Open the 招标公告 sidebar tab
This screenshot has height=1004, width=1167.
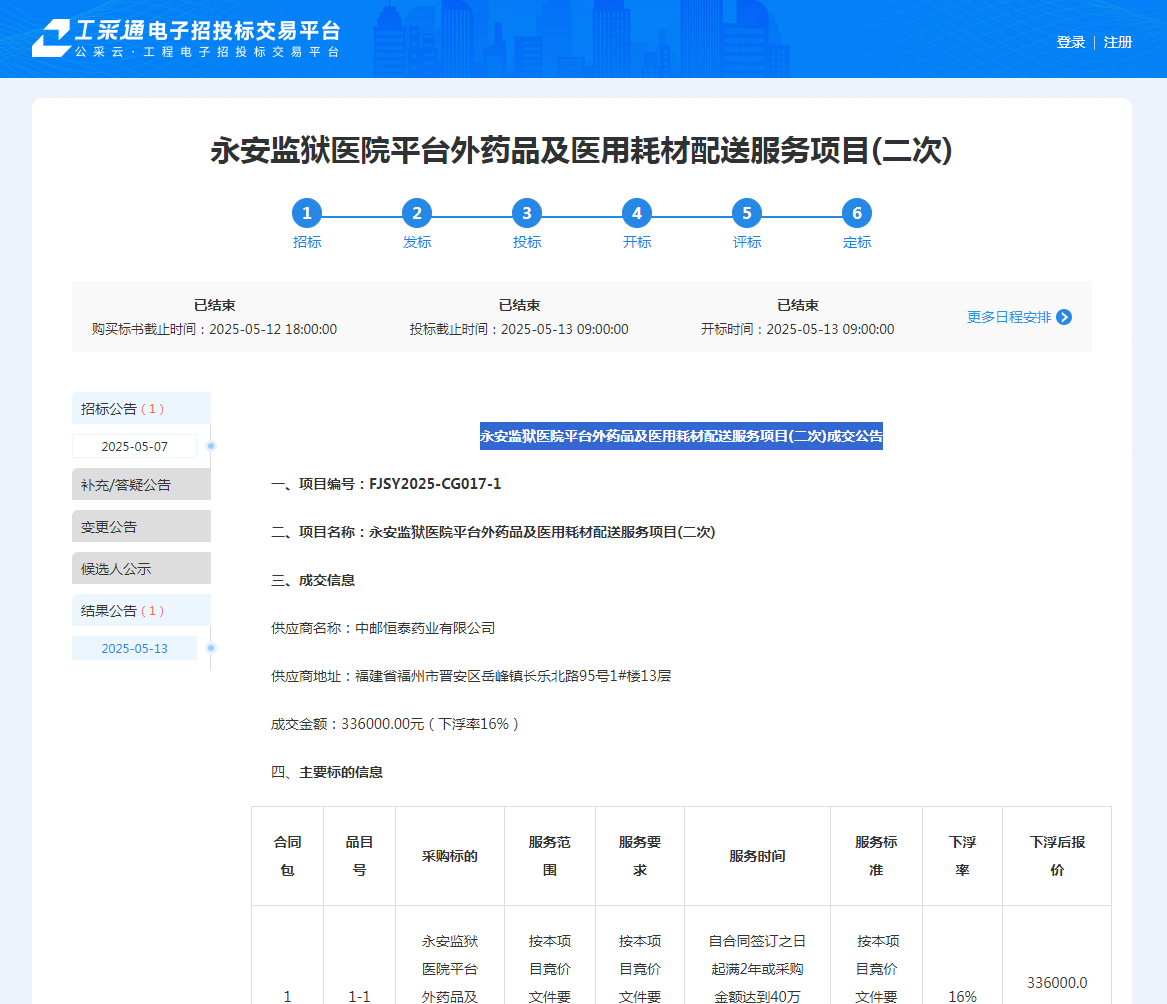[x=141, y=409]
